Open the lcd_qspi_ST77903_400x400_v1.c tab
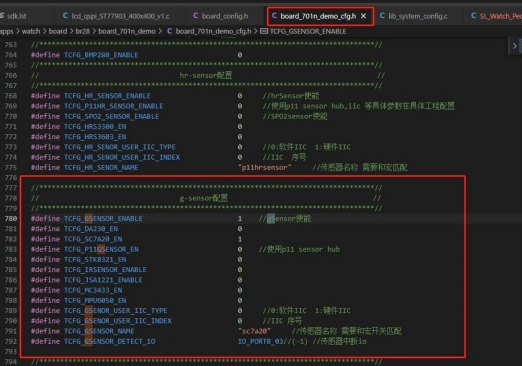Viewport: 522px width, 366px height. click(116, 16)
